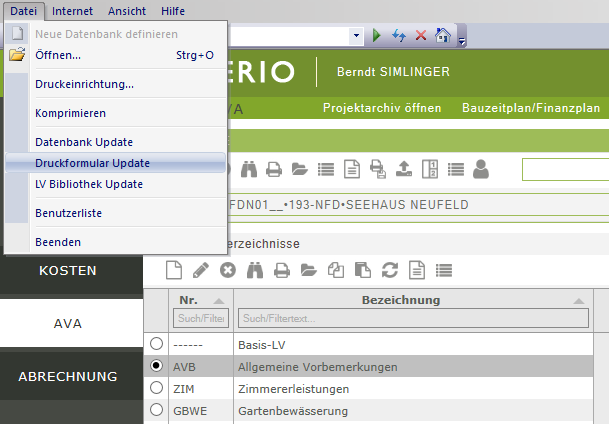Select the Basis-LV radio button
This screenshot has width=609, height=424.
coord(157,344)
